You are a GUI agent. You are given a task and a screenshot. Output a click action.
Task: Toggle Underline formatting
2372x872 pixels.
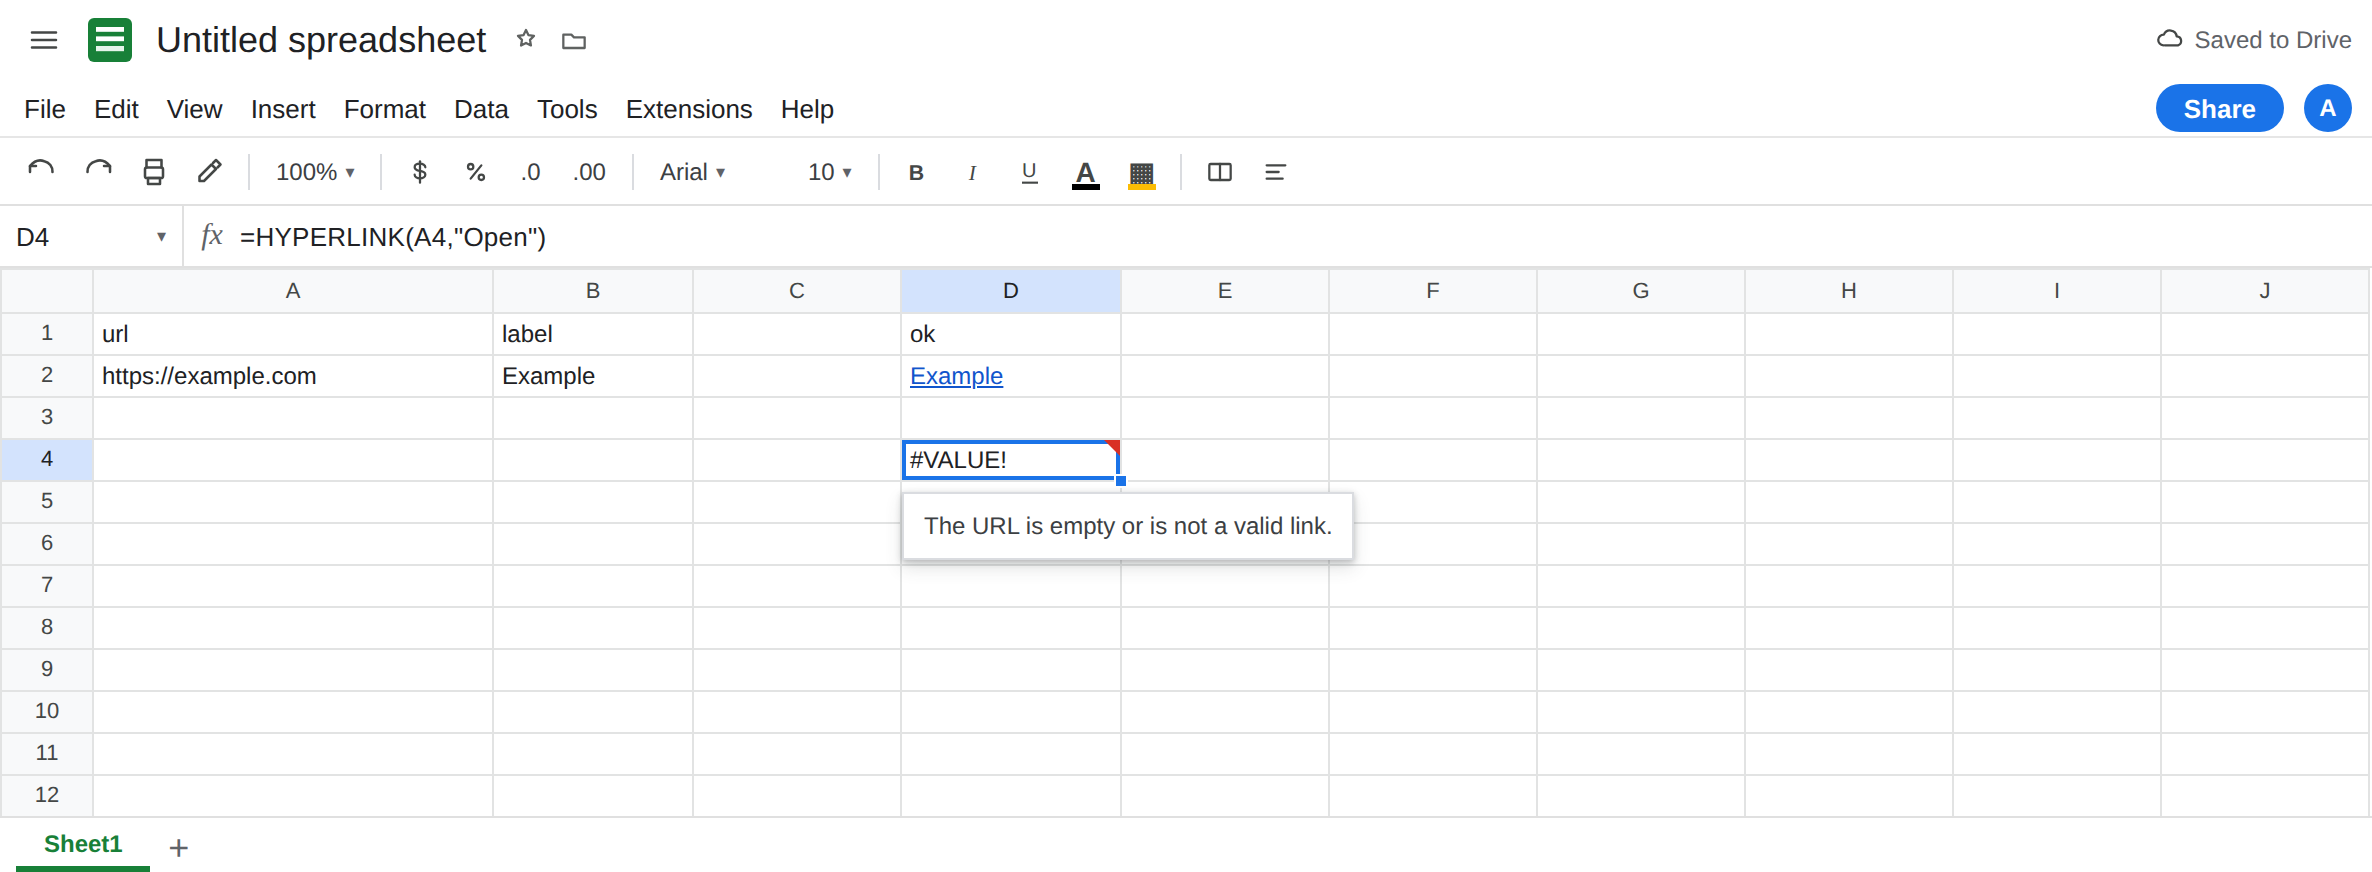[x=1029, y=172]
